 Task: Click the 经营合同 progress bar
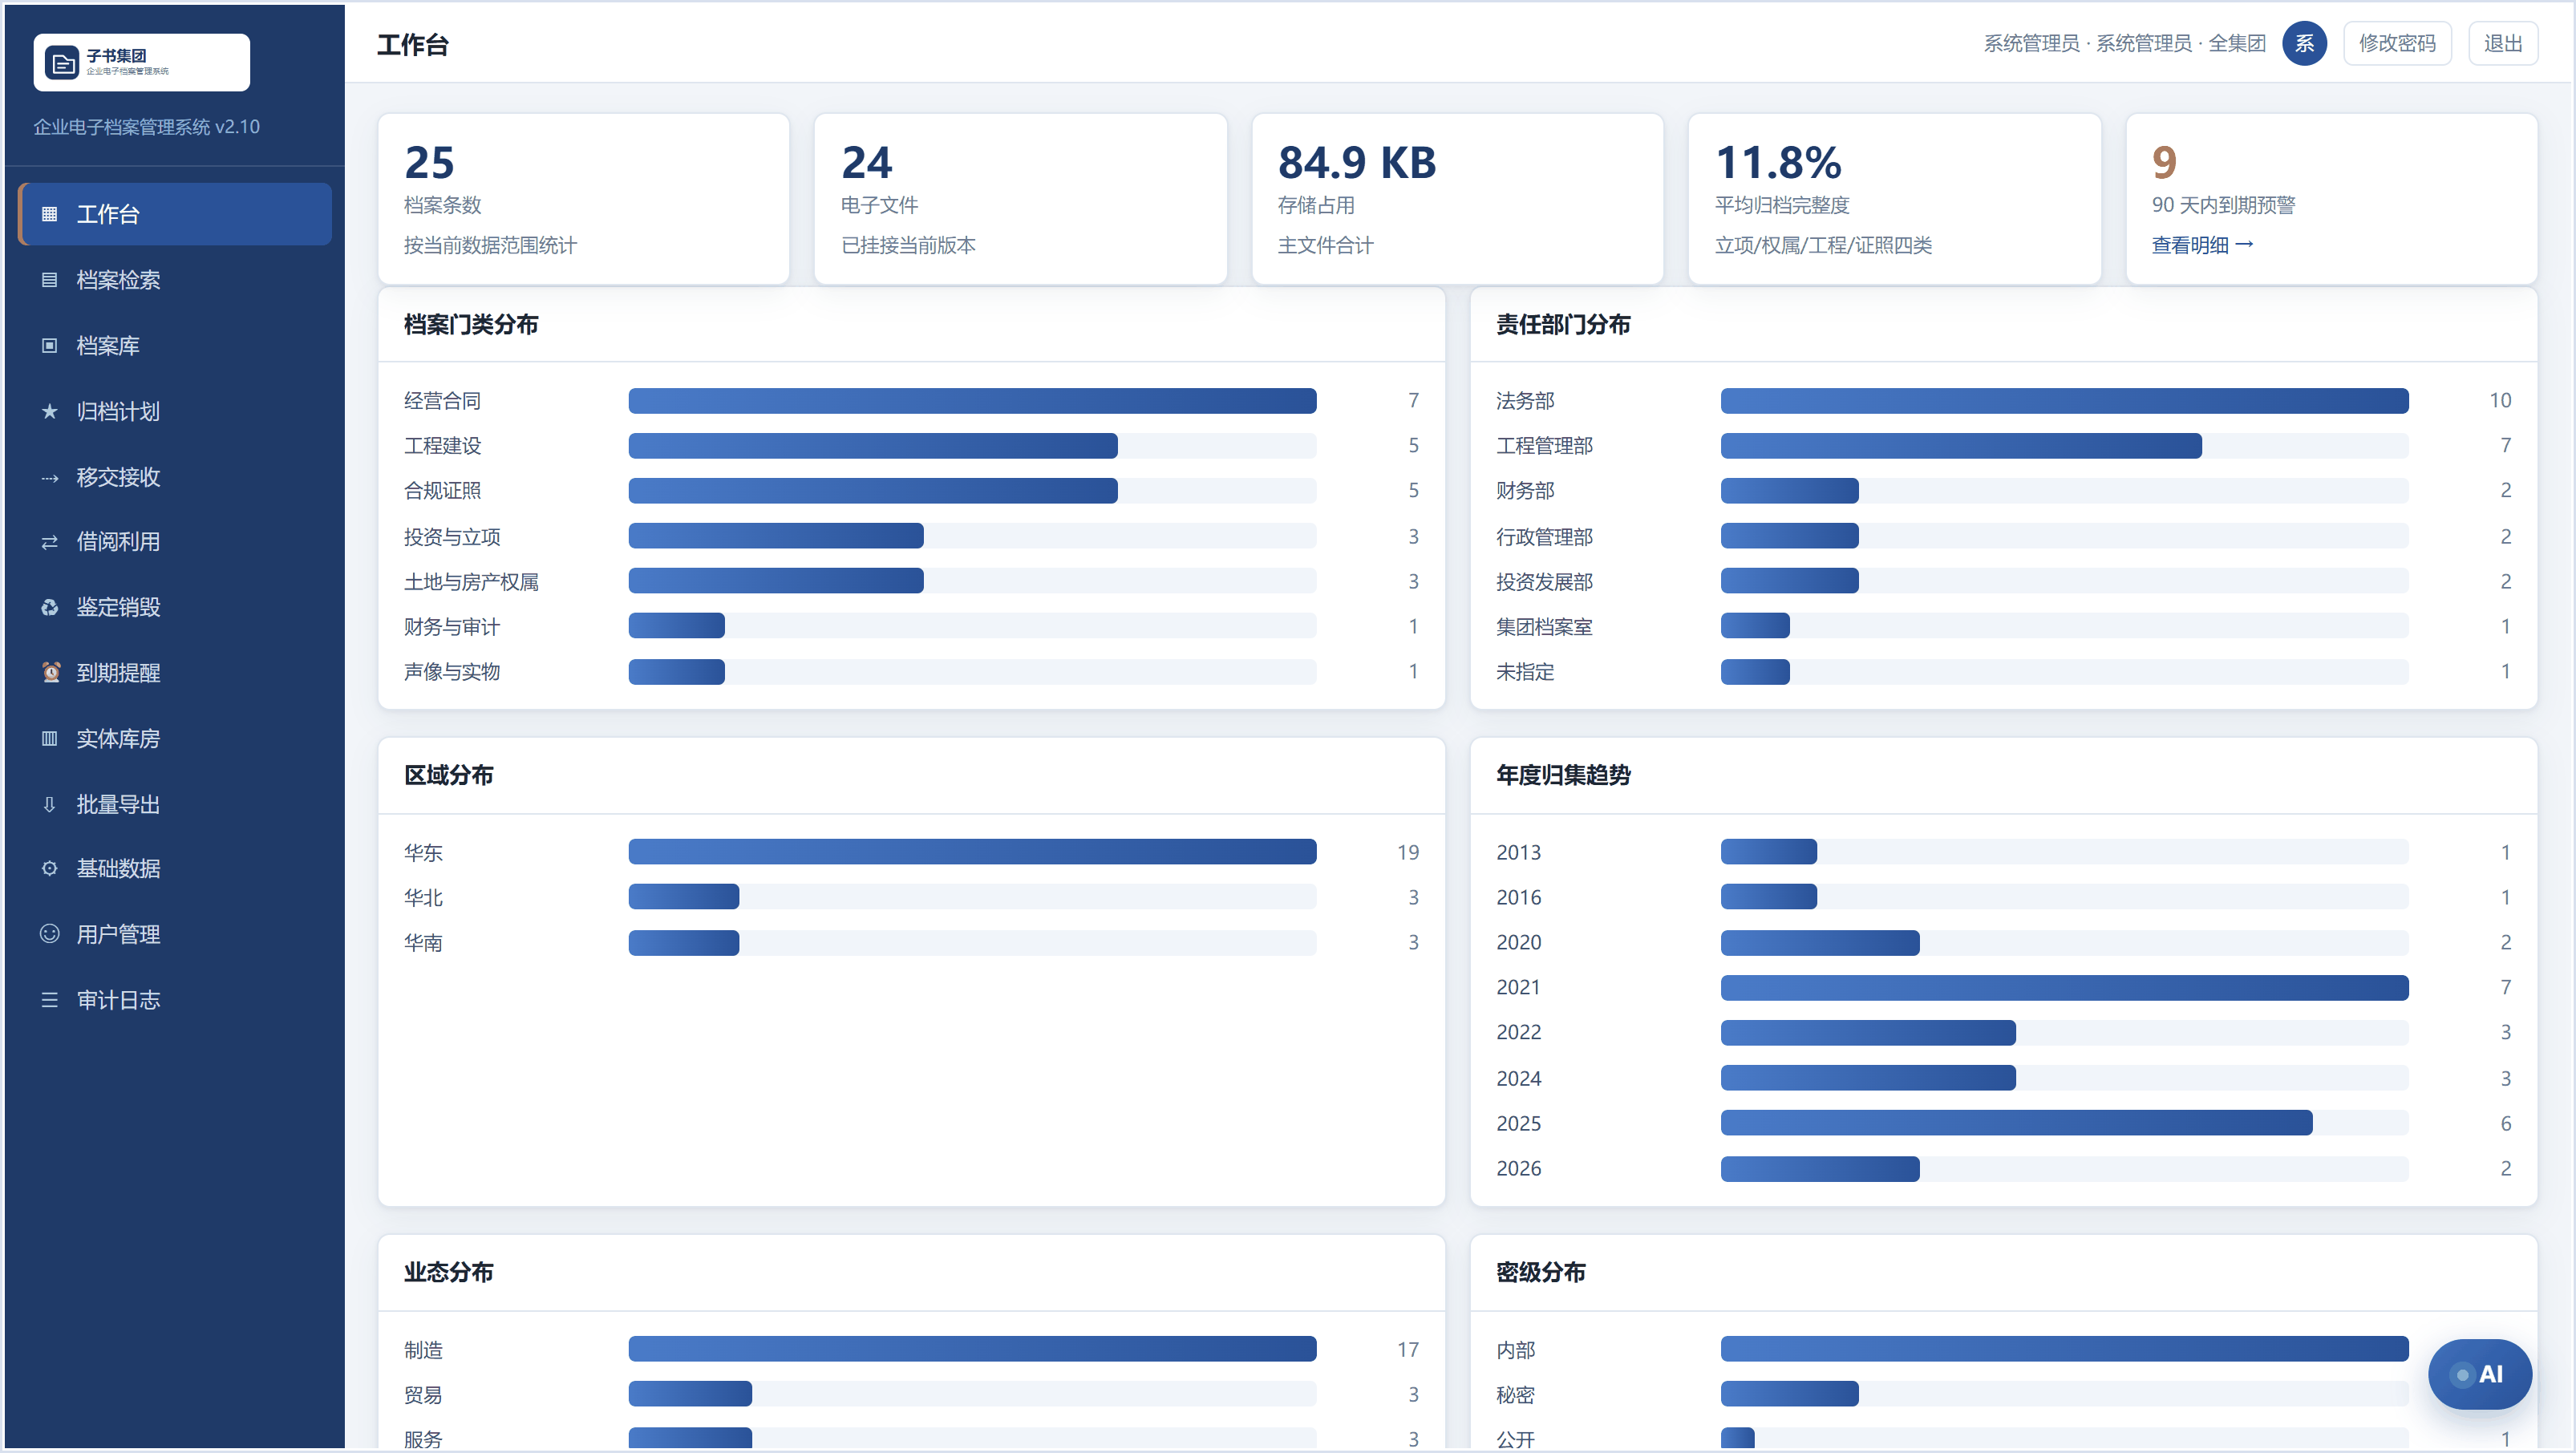pos(972,401)
